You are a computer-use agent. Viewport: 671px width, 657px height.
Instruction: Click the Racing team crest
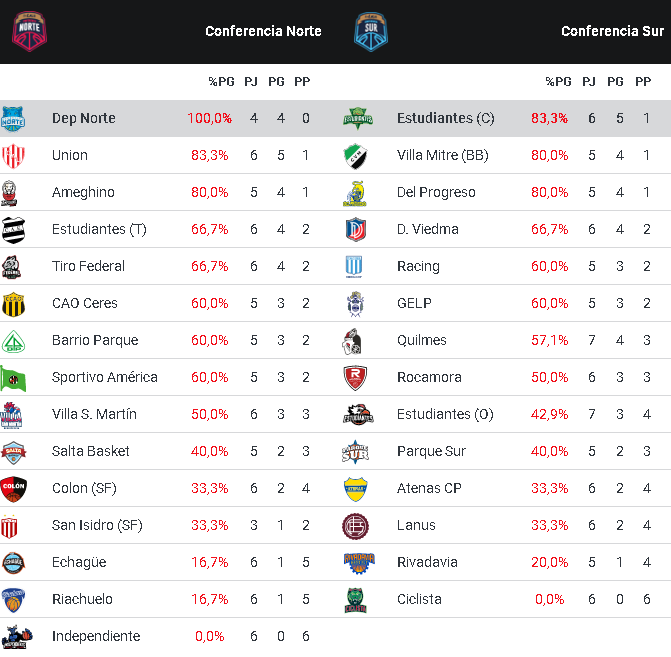[356, 266]
